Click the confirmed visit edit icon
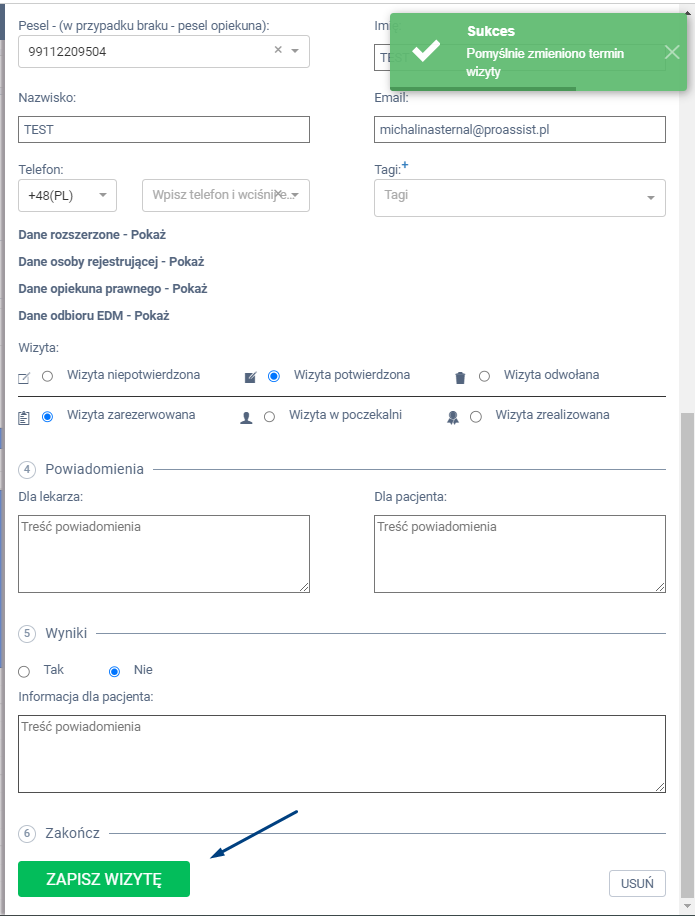 (x=251, y=377)
